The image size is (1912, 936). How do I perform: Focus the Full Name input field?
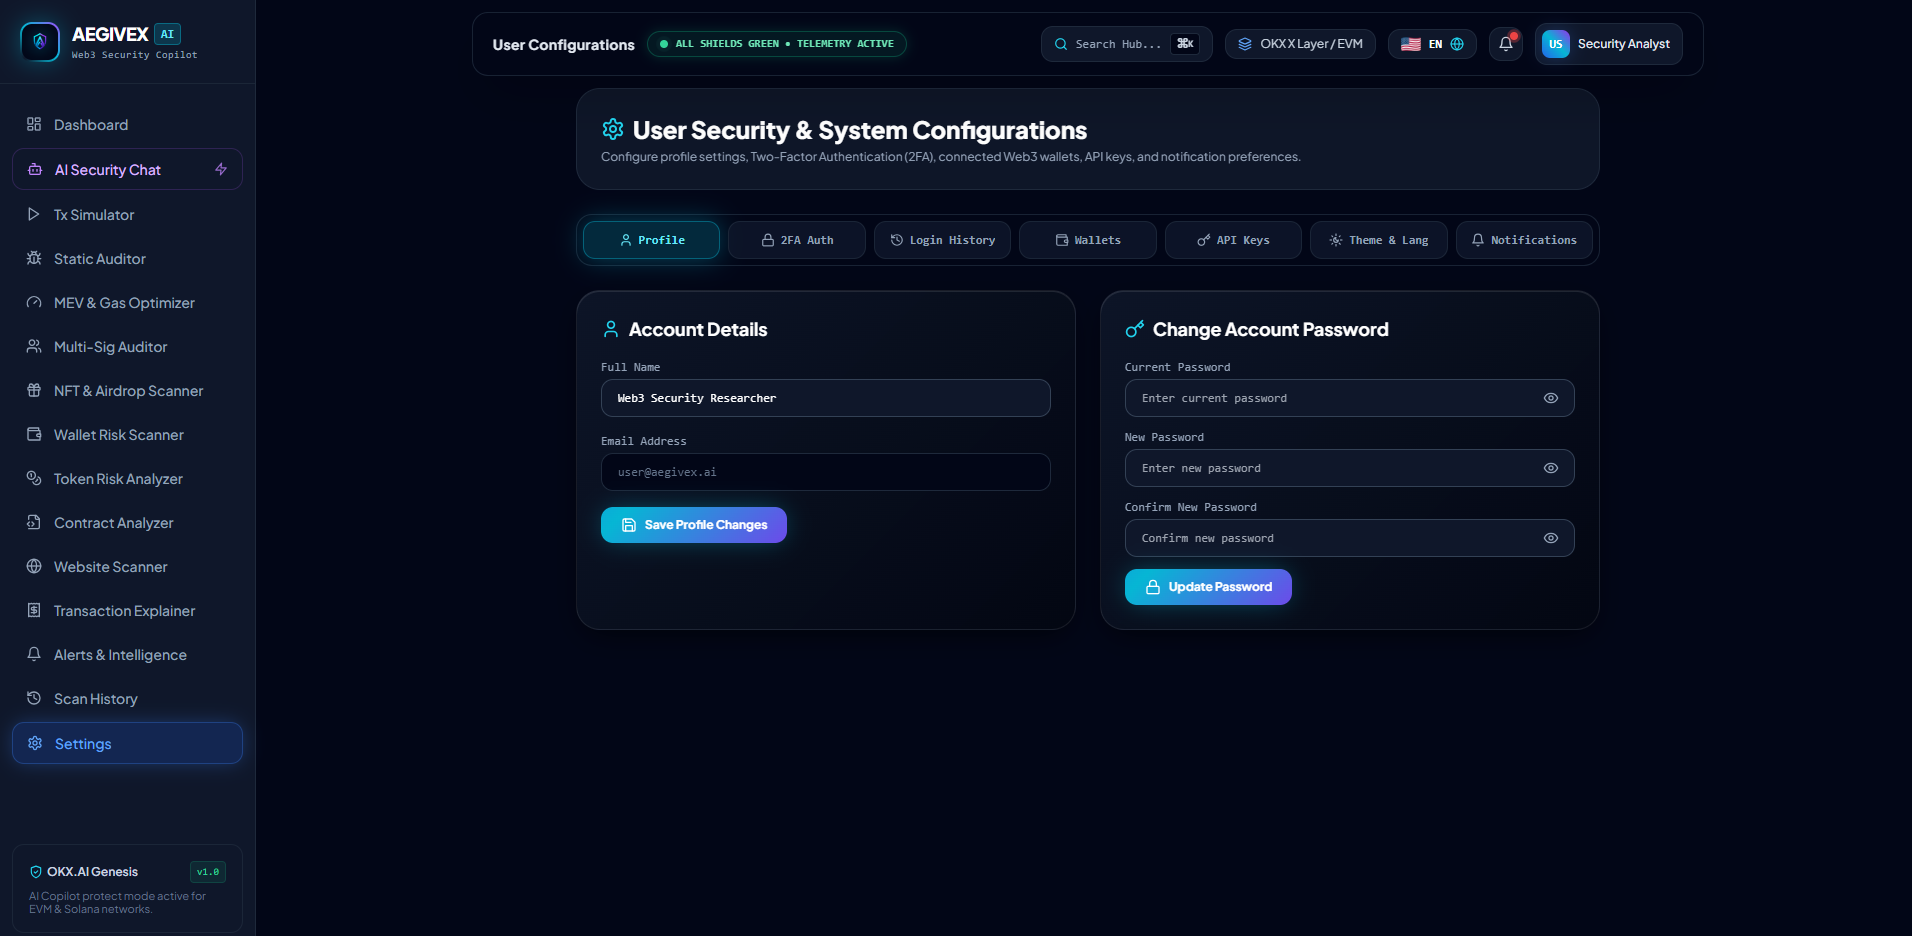point(826,398)
